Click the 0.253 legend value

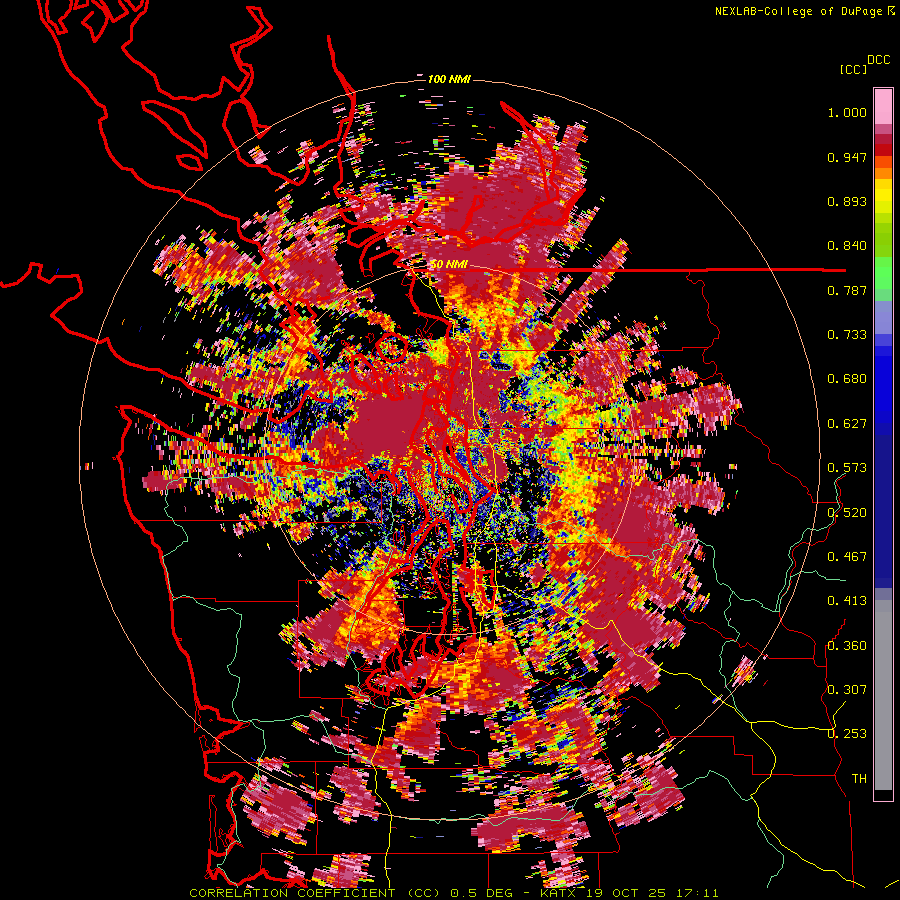[x=847, y=734]
